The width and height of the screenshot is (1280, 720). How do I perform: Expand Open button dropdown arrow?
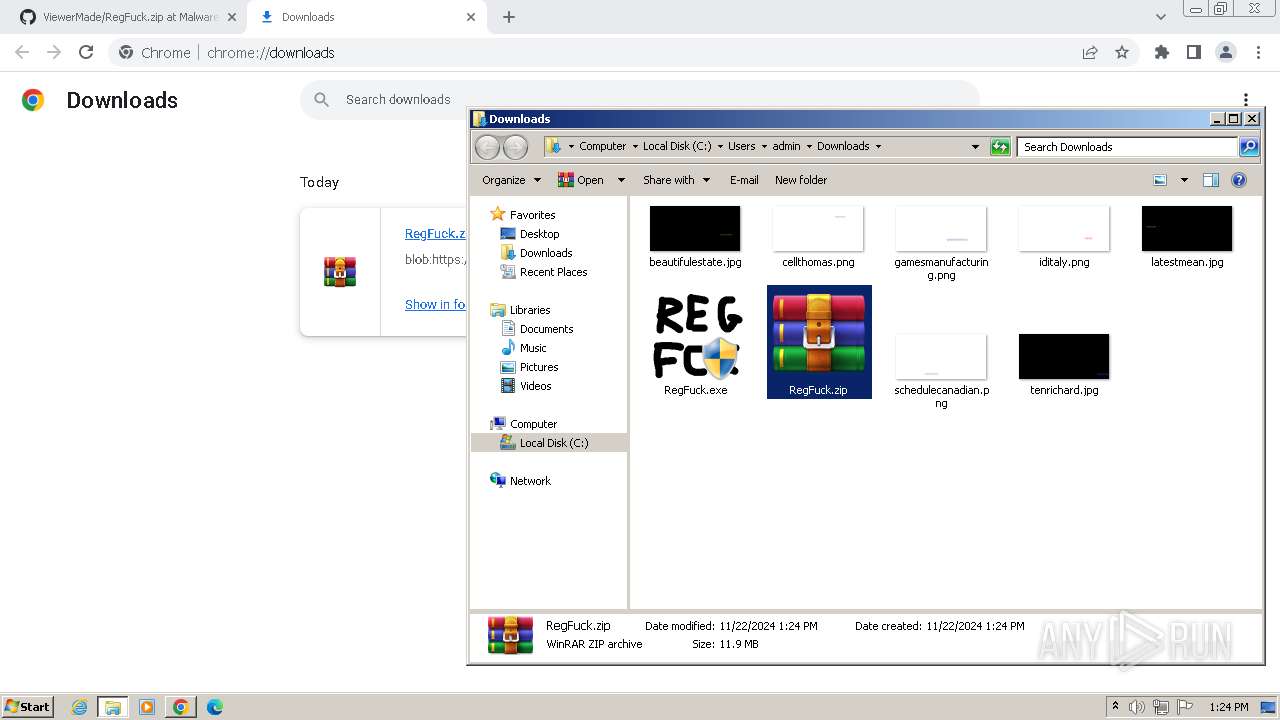point(621,180)
